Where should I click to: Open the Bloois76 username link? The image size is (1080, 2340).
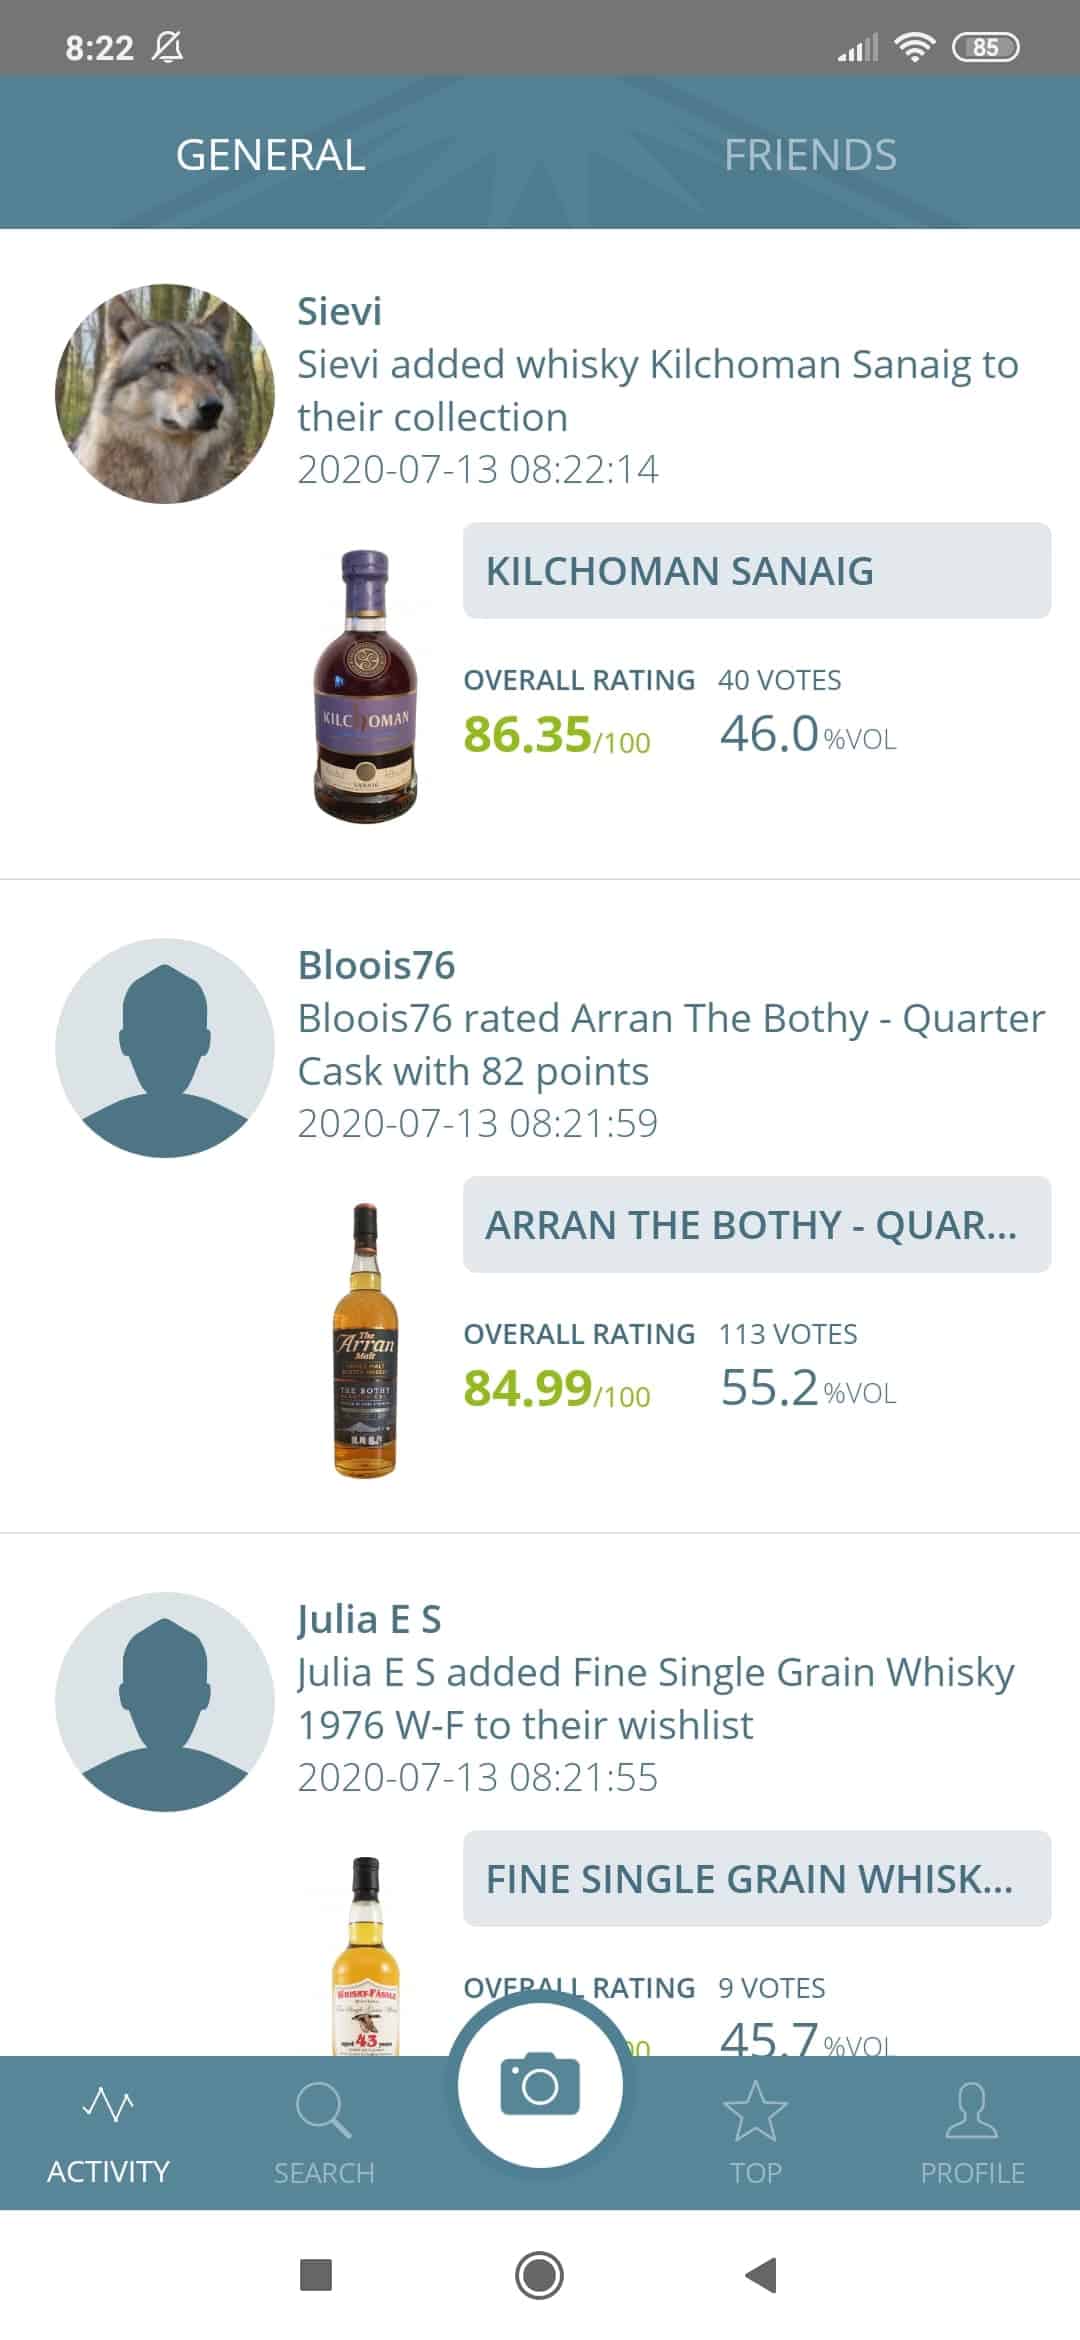(376, 966)
